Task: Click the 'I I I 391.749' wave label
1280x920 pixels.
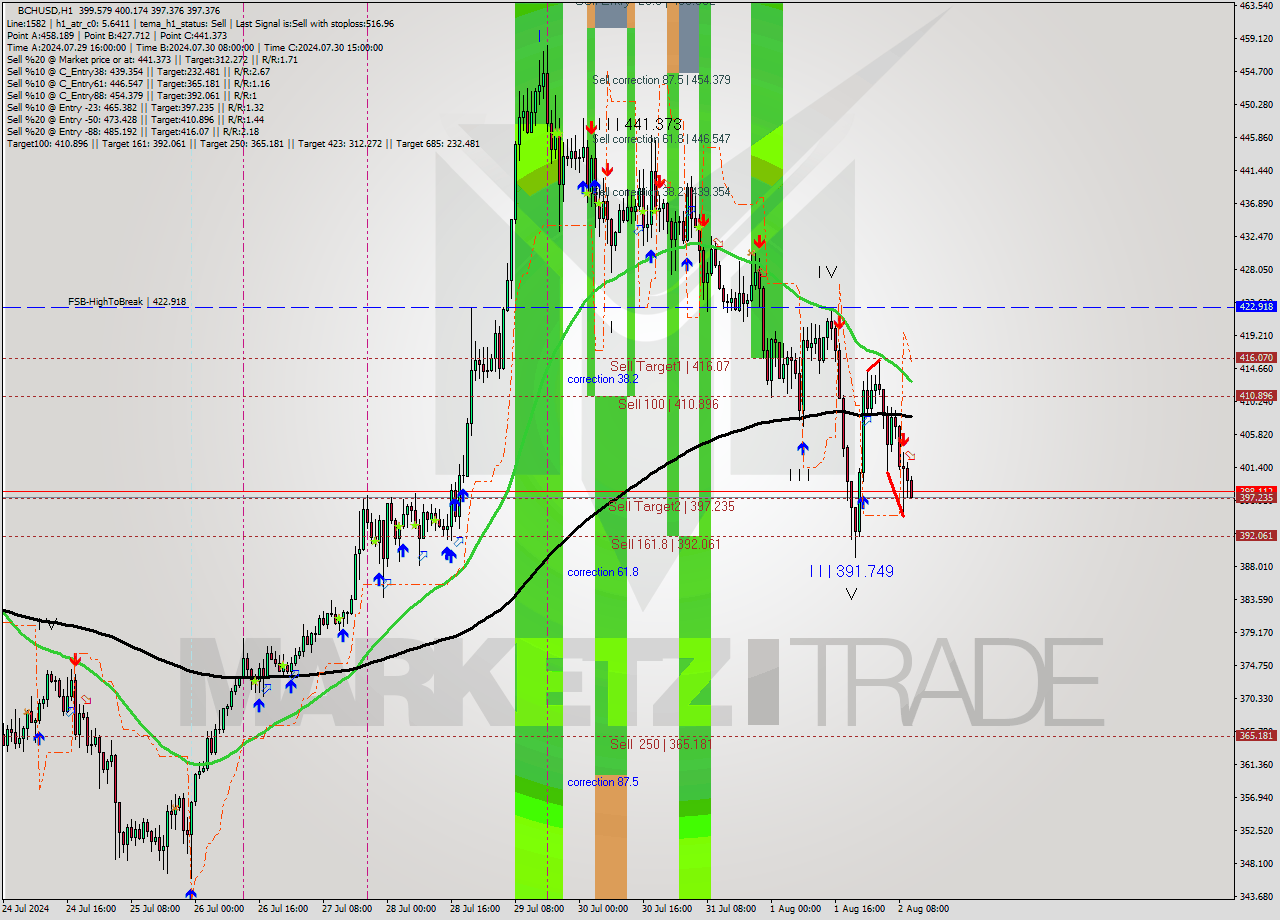Action: coord(852,571)
